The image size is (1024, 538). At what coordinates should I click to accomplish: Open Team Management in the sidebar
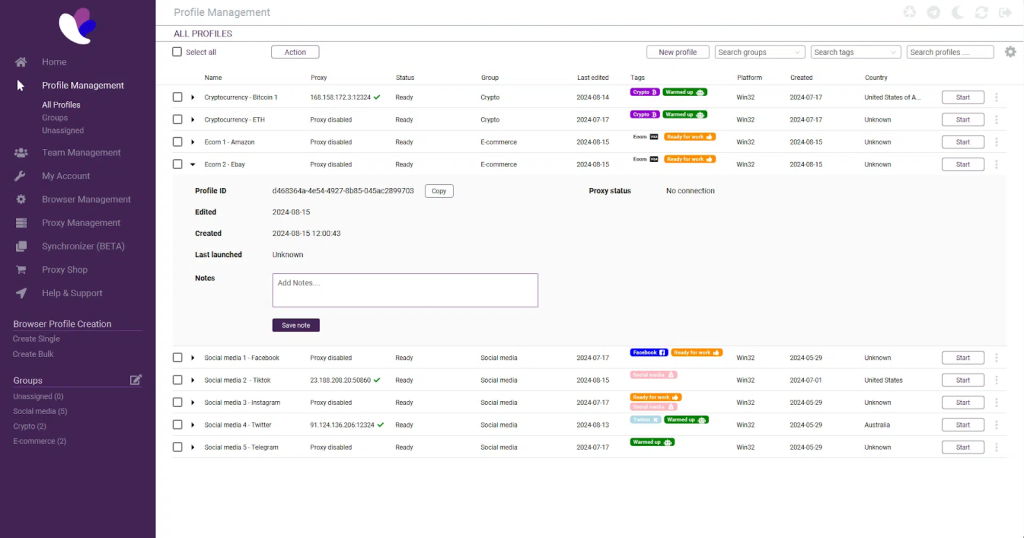[x=81, y=153]
